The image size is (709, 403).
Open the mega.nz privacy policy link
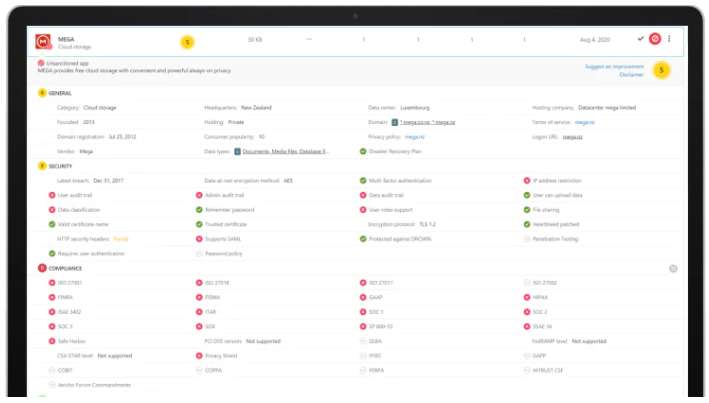415,137
